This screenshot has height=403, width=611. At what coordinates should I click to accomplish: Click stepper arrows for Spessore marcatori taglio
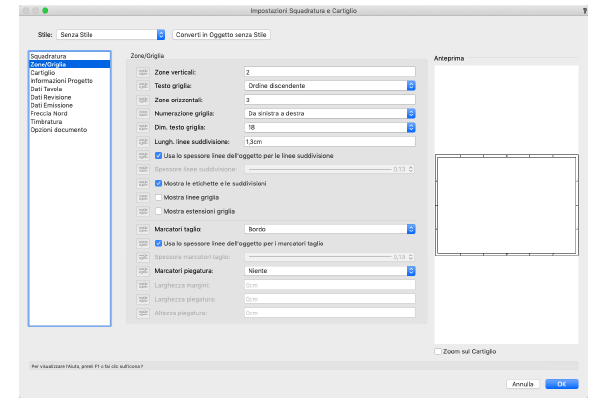coord(410,257)
